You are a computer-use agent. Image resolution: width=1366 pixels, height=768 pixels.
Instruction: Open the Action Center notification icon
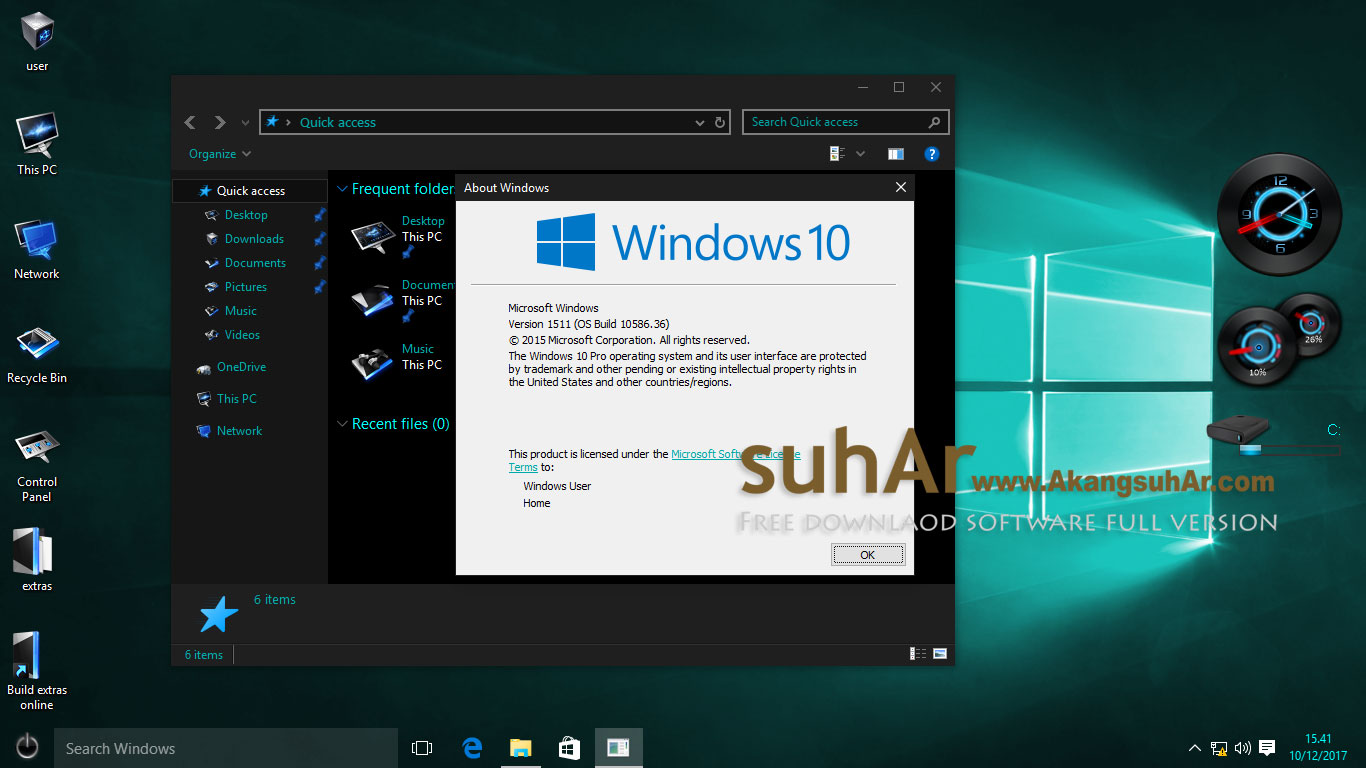1267,748
